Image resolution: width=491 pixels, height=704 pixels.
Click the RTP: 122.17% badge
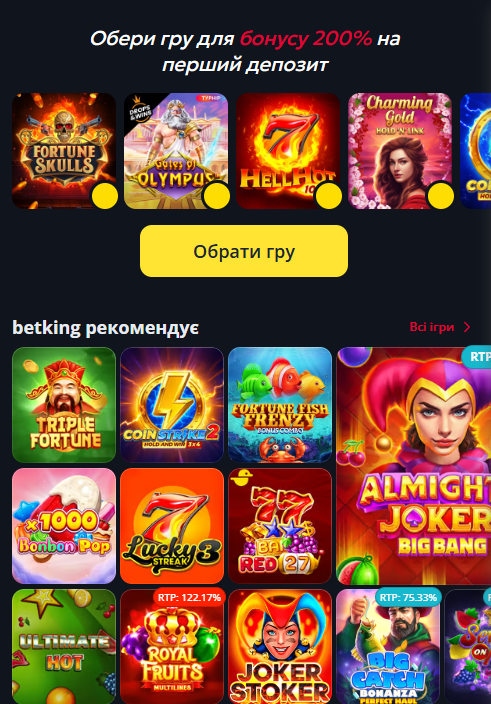pyautogui.click(x=189, y=598)
